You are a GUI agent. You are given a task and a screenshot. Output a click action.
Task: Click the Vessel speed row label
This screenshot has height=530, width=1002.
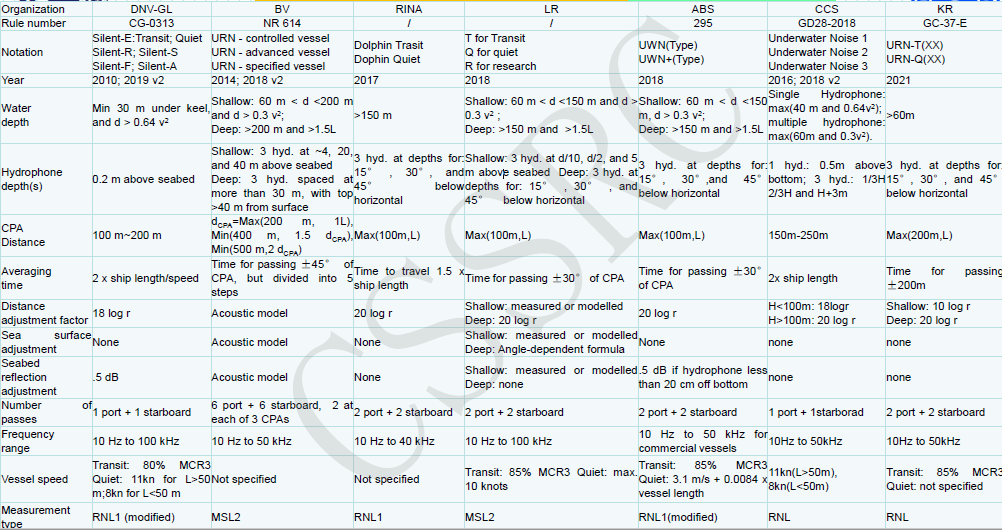(x=46, y=479)
